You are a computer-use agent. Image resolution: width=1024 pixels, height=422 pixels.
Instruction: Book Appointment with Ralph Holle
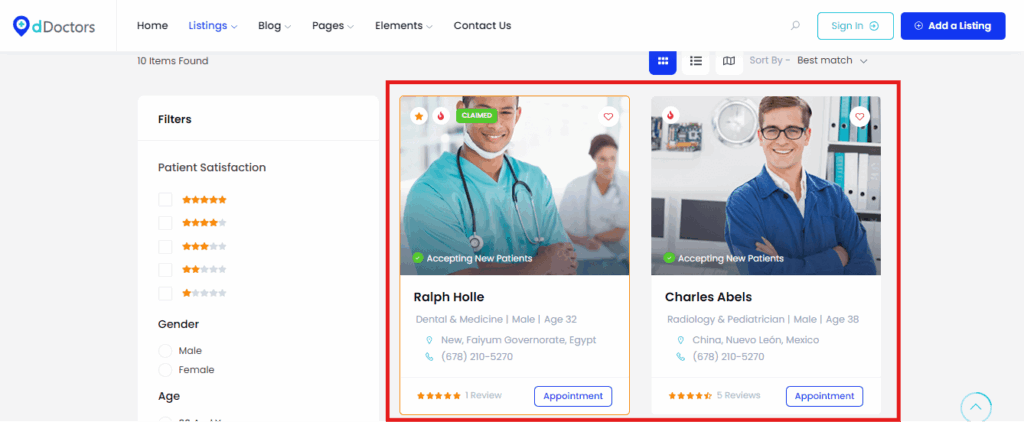click(x=573, y=397)
